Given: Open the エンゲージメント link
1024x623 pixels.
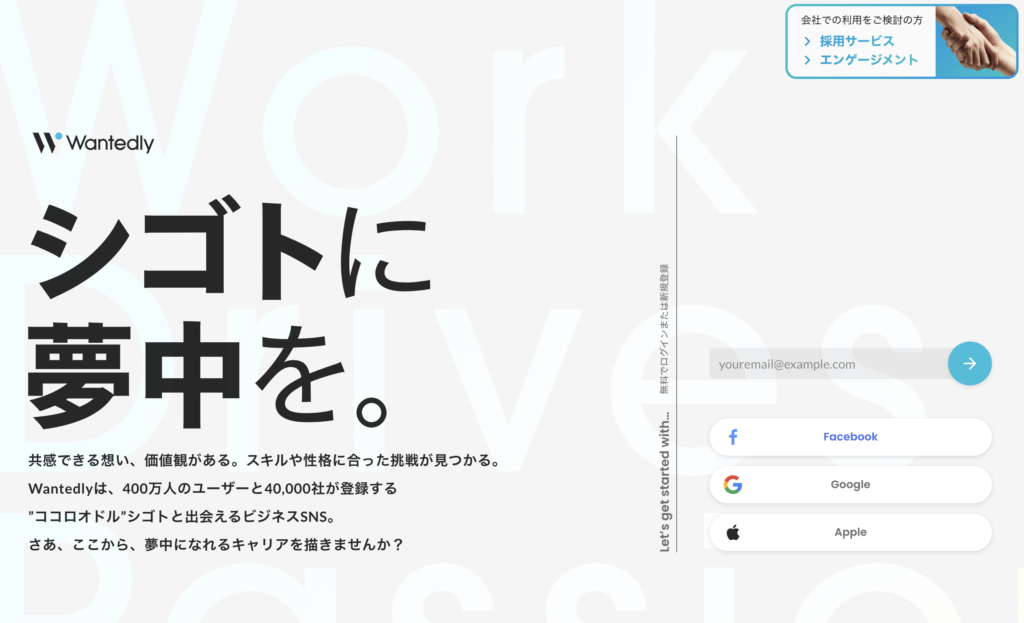Looking at the screenshot, I should point(868,60).
